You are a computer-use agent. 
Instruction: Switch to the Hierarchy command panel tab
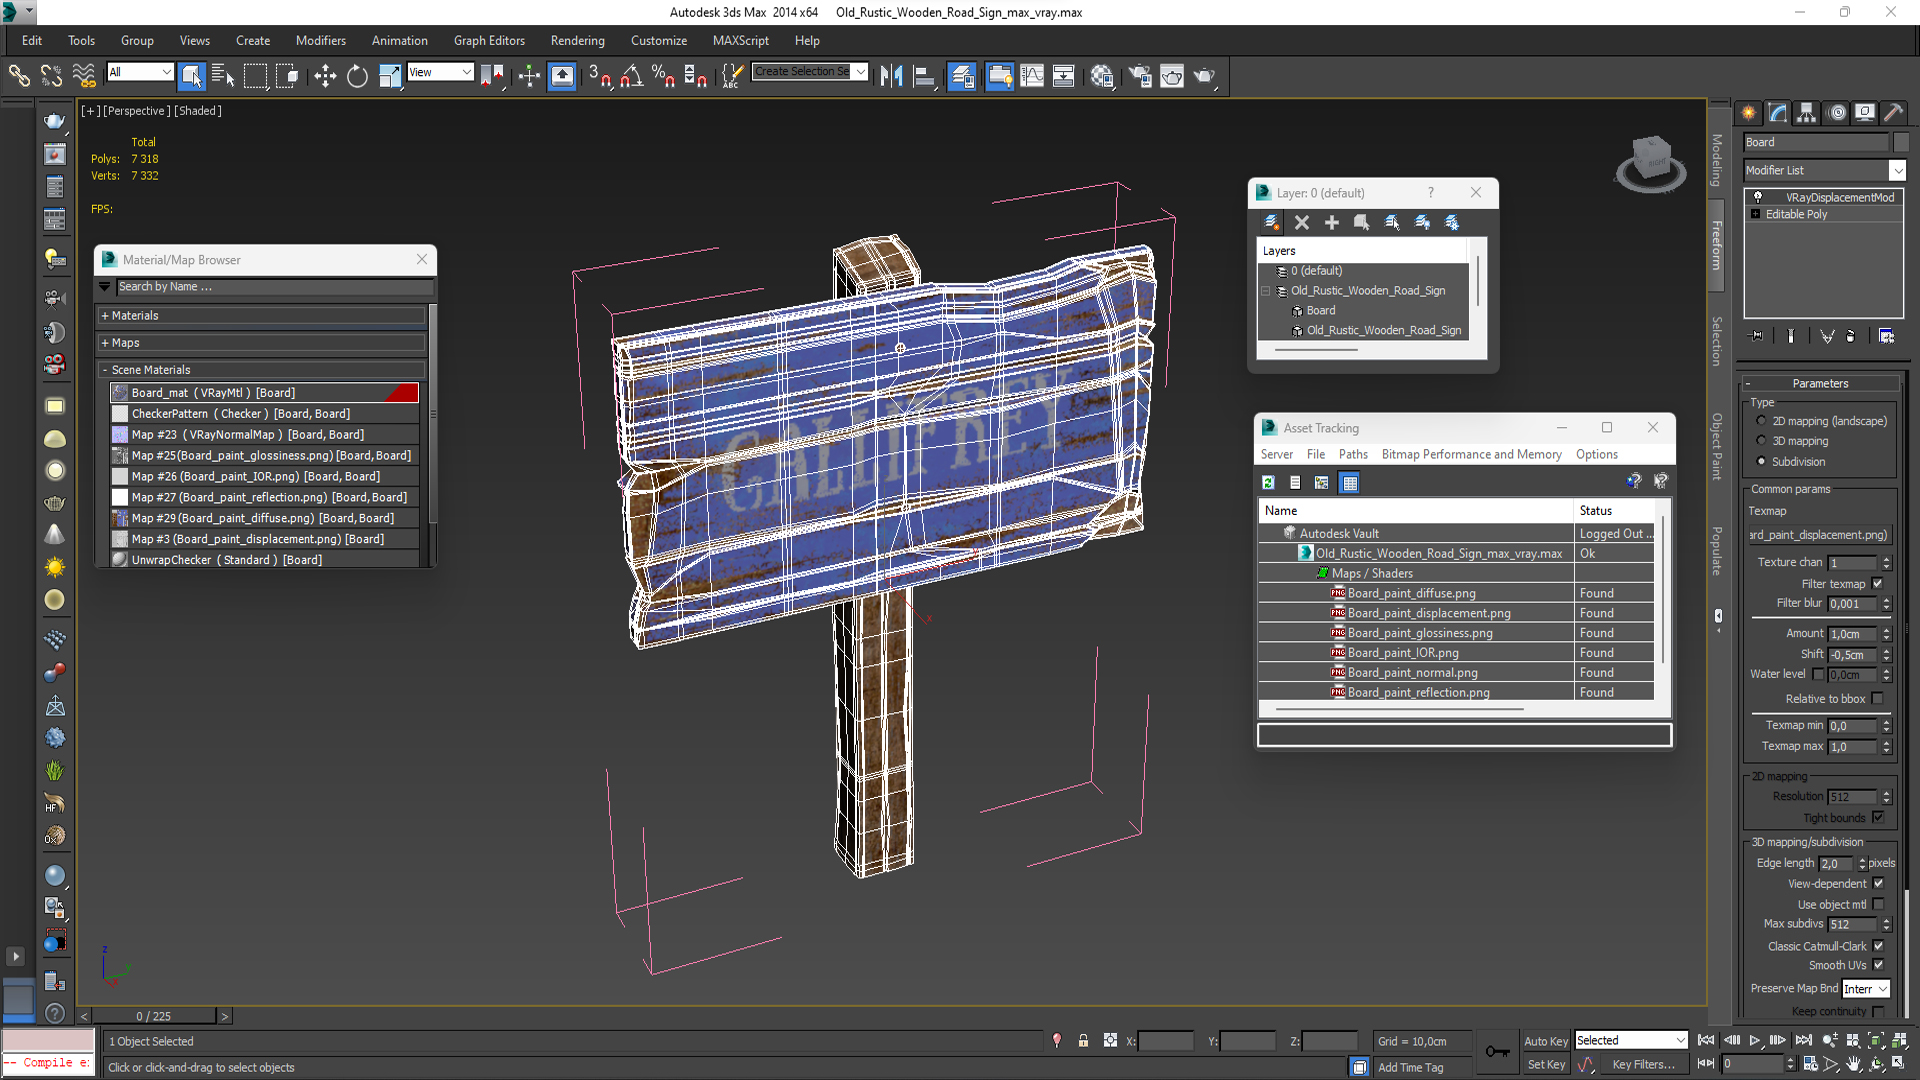point(1806,113)
